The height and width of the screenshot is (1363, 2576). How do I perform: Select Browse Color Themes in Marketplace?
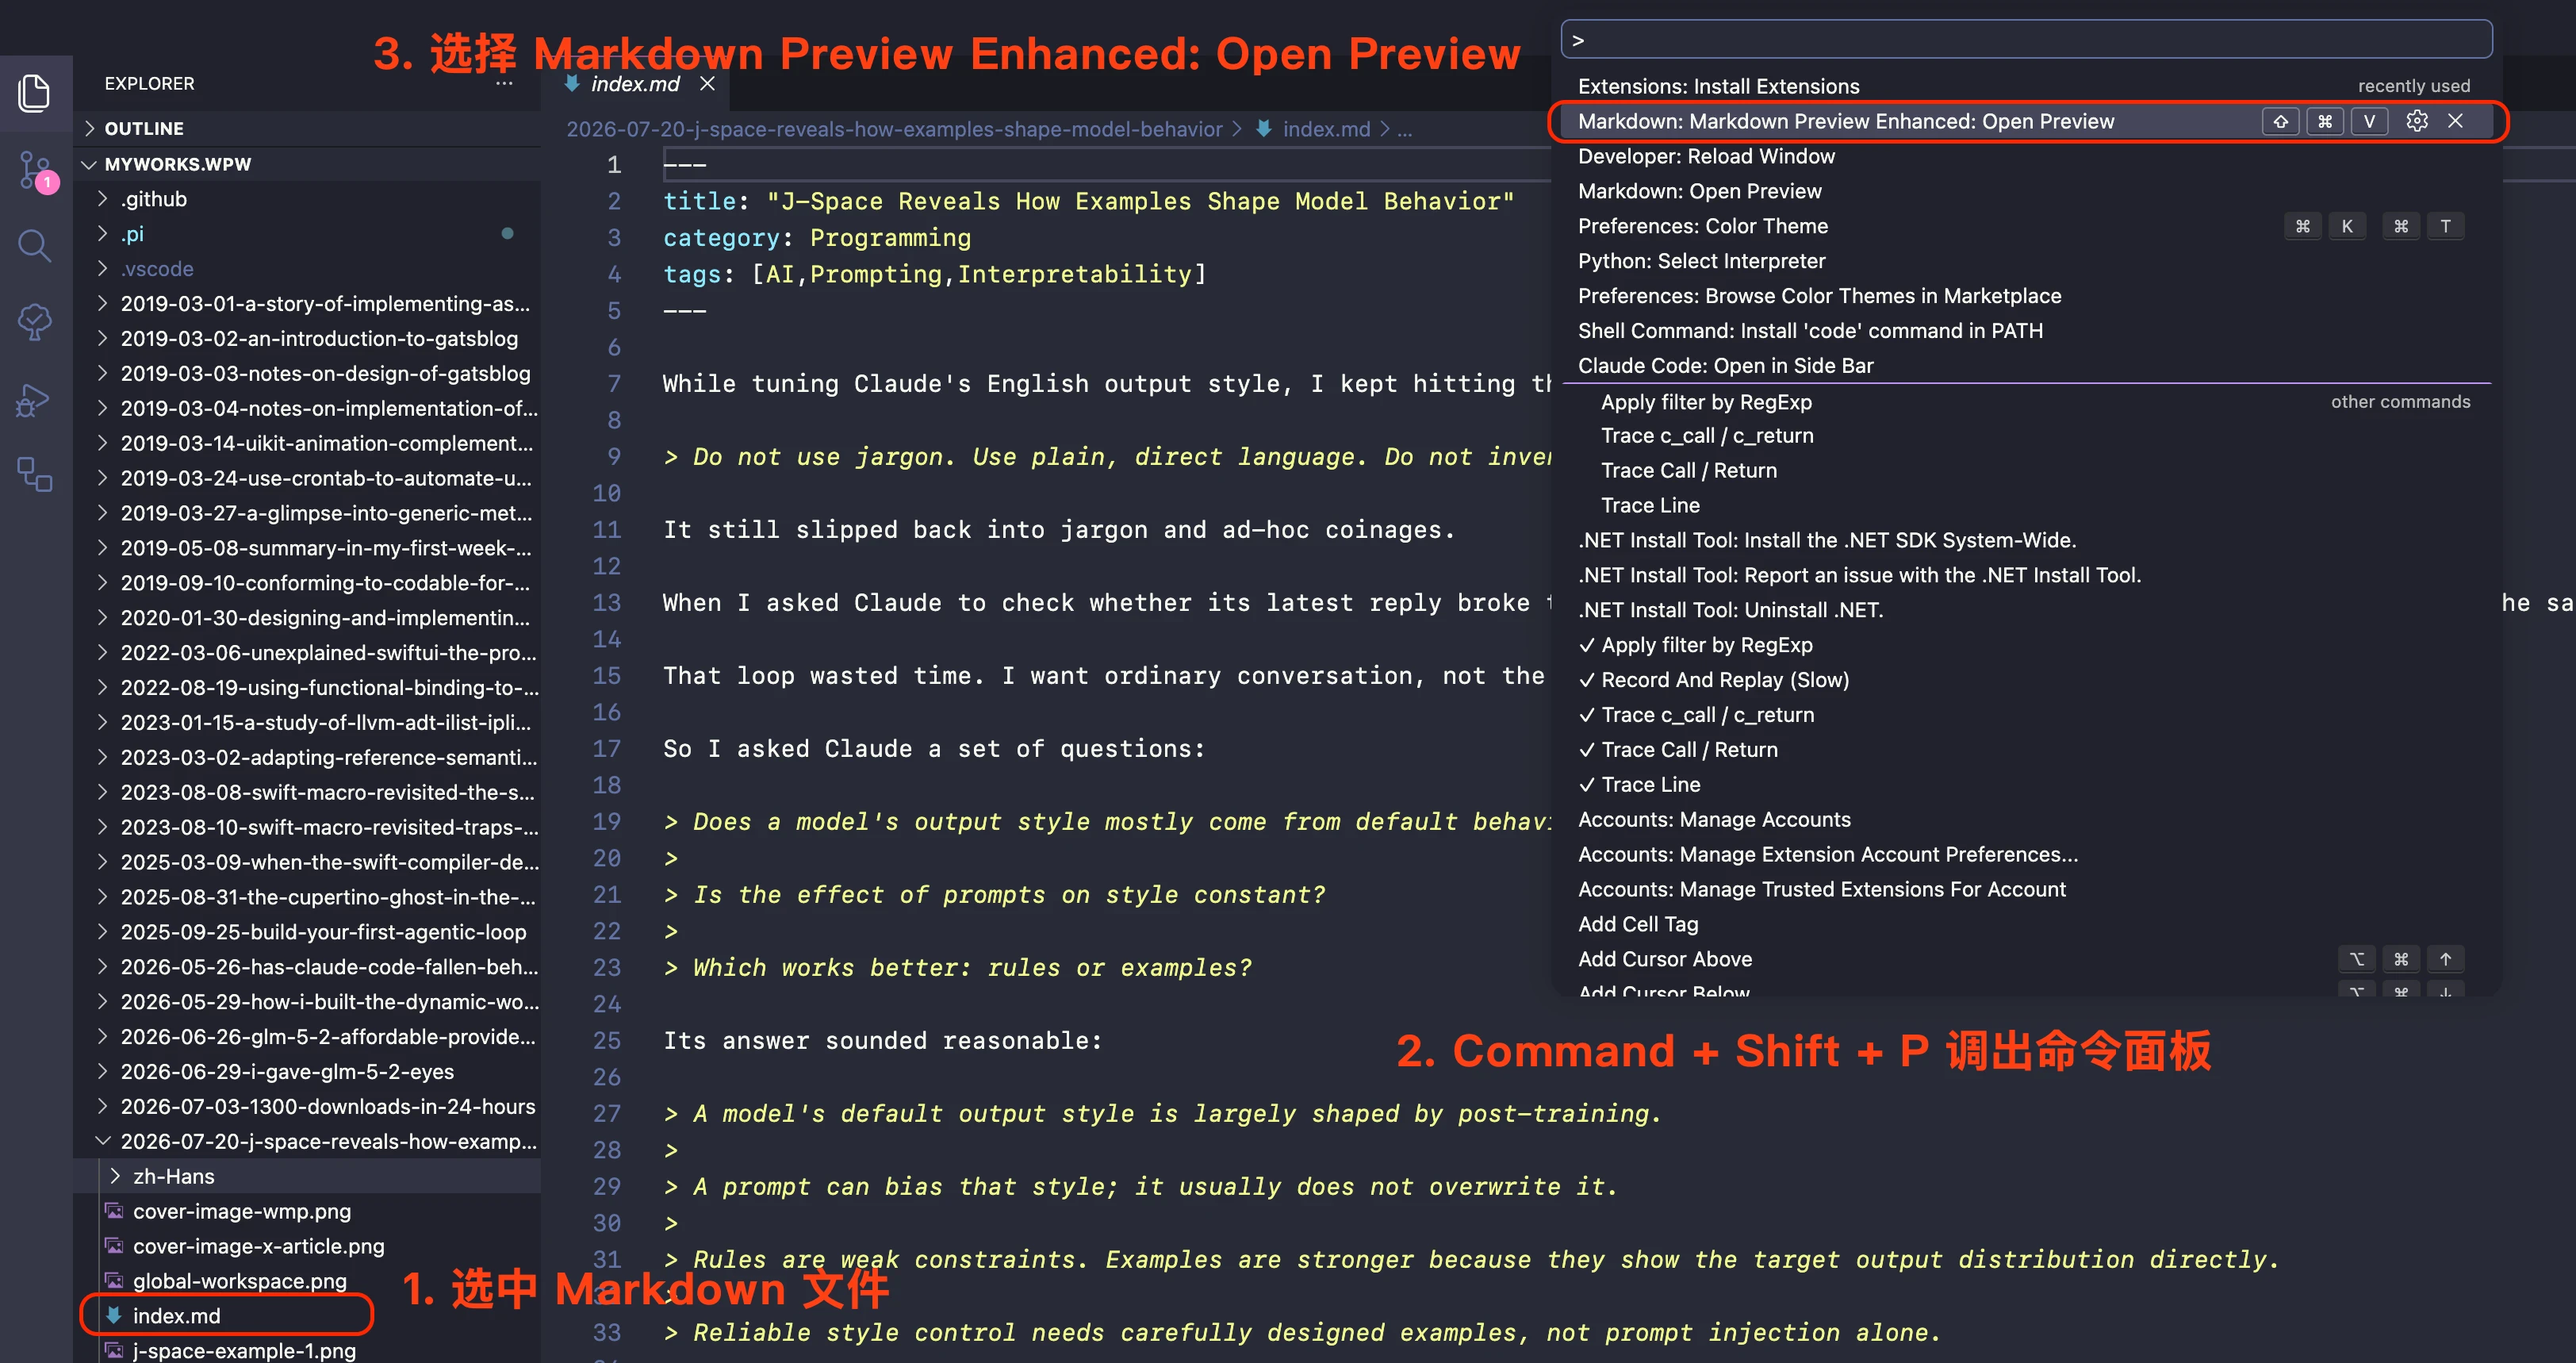coord(2026,296)
